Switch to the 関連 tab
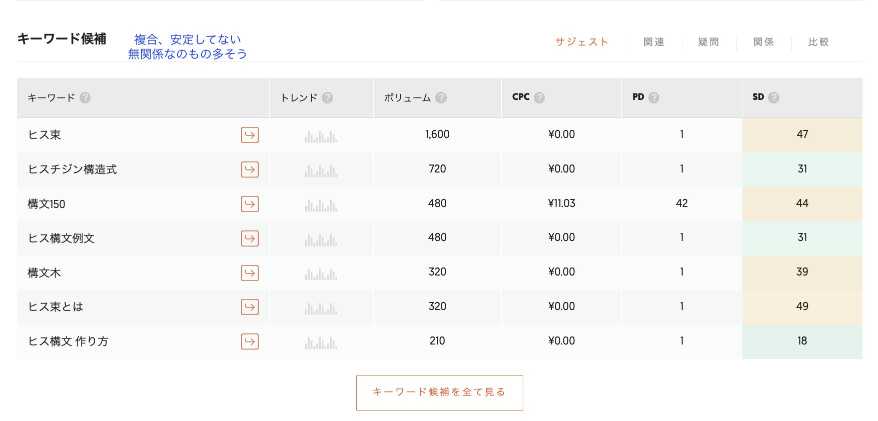Image resolution: width=878 pixels, height=421 pixels. coord(653,42)
